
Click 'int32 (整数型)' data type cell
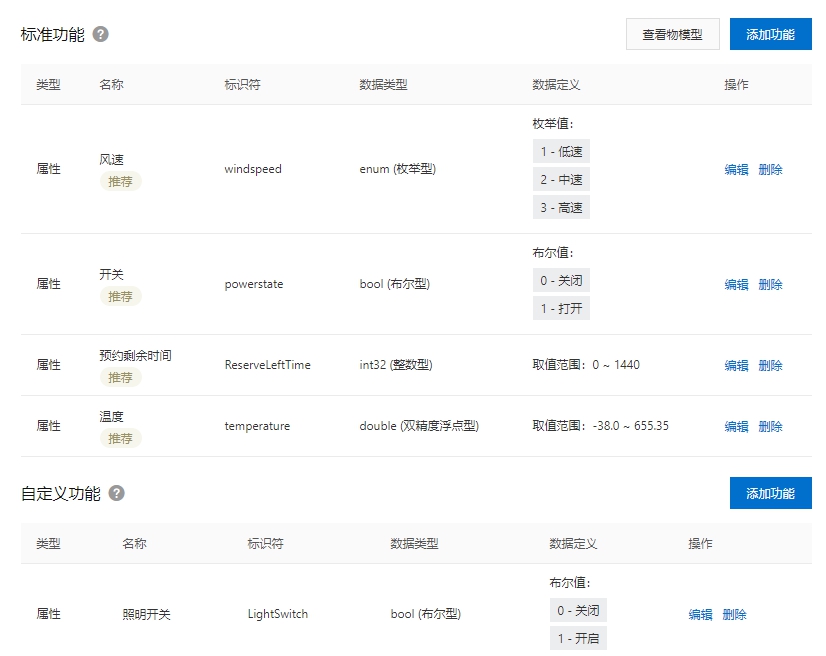click(396, 365)
